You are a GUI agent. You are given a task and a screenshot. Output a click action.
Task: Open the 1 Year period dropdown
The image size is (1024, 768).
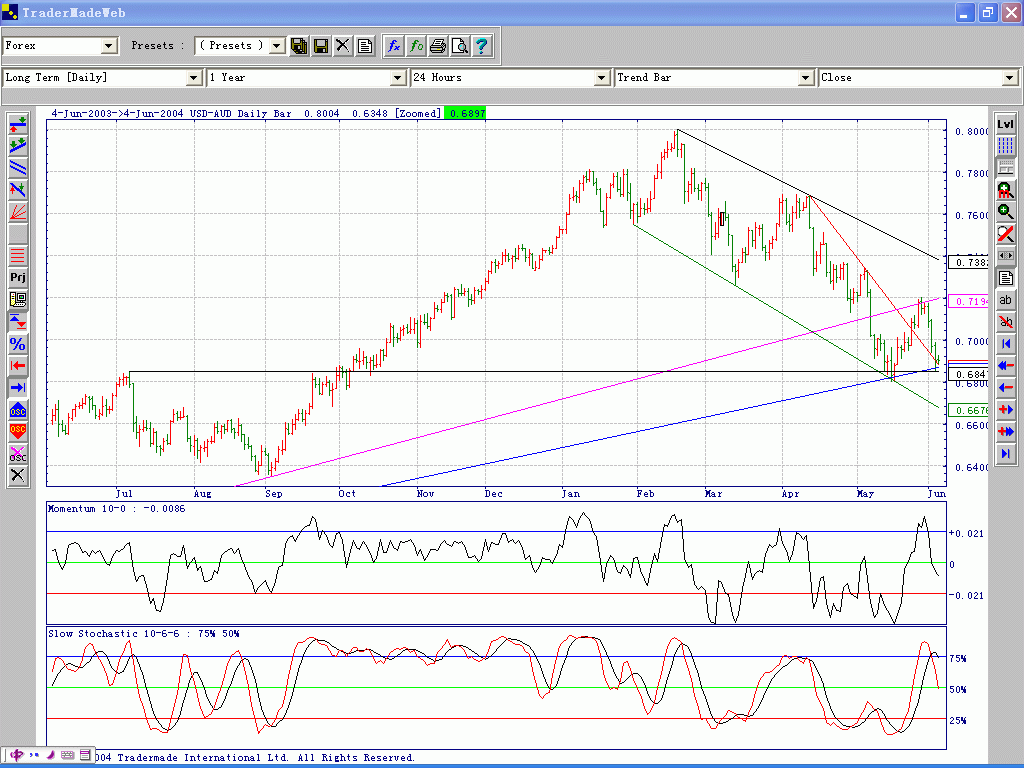(398, 78)
